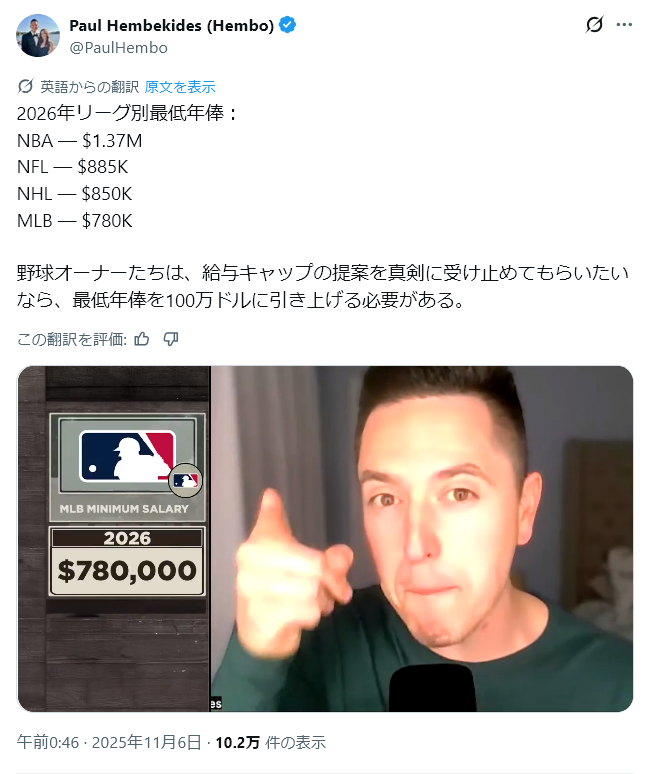Click the Paul Hembekides (Hembo) display name
This screenshot has height=774, width=652.
click(x=171, y=25)
